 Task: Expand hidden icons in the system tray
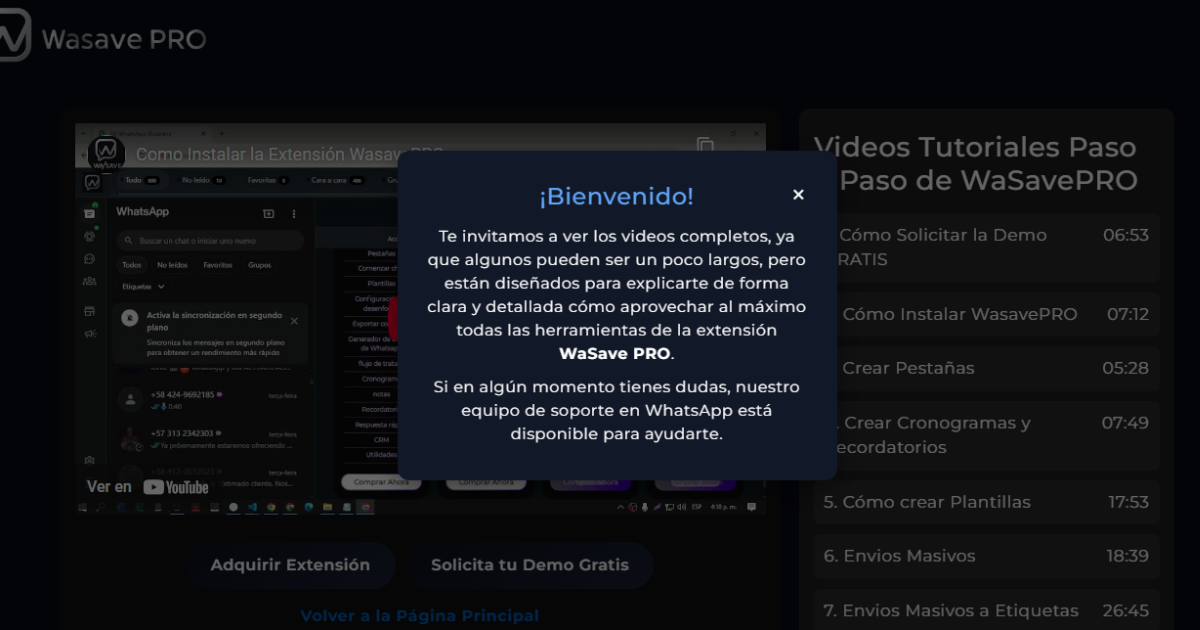(621, 506)
